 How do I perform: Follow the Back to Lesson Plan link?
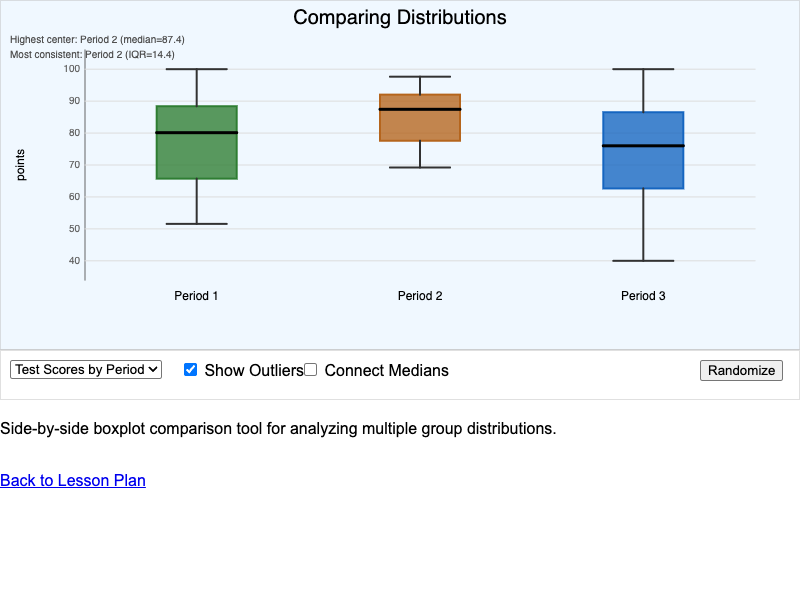pyautogui.click(x=72, y=480)
